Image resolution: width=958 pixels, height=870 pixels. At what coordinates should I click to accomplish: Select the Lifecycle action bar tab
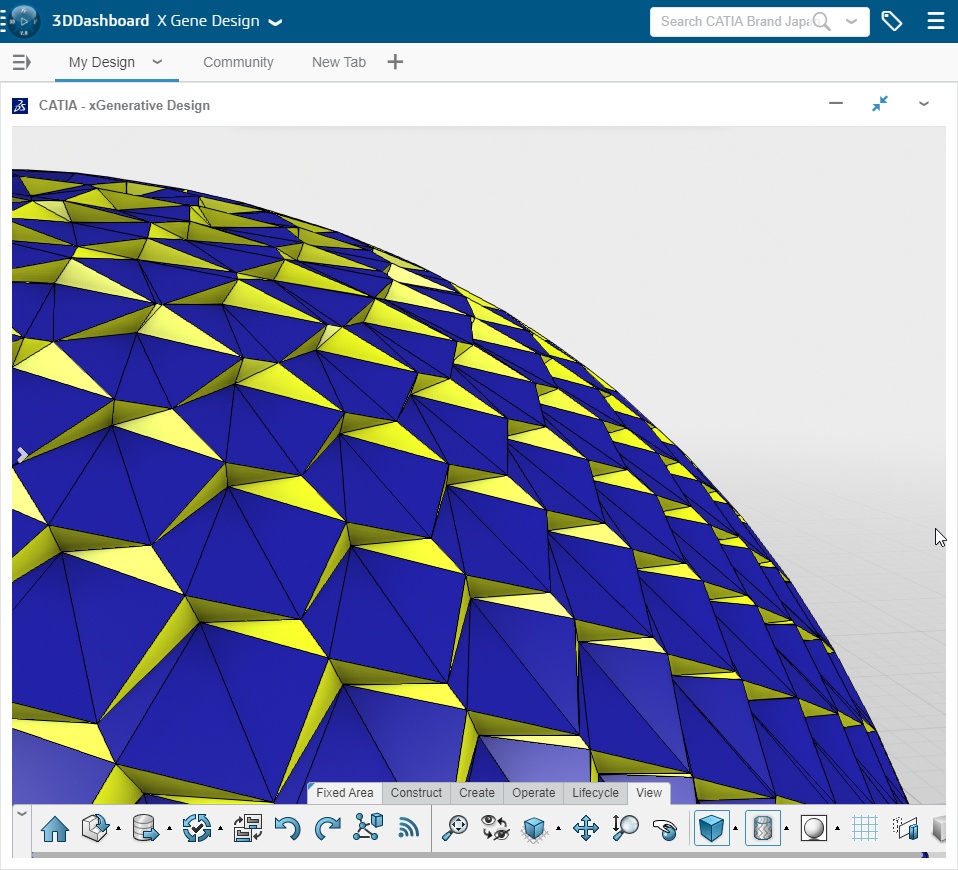click(595, 793)
